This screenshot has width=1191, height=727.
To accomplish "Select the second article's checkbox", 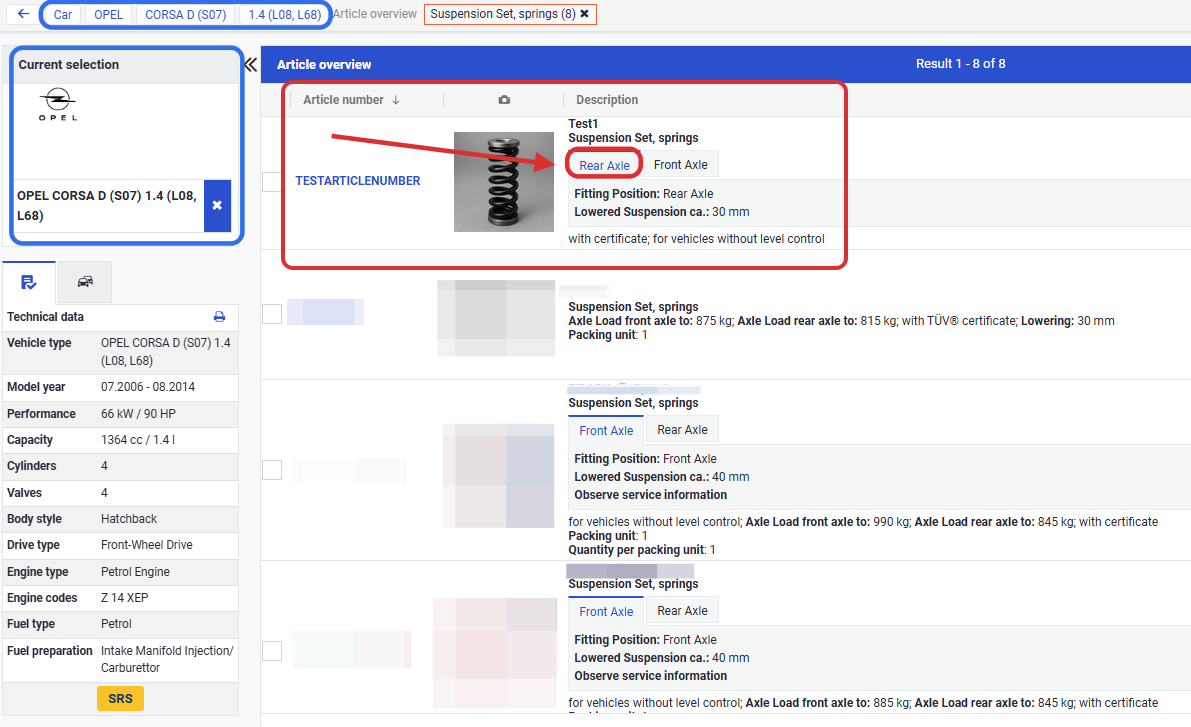I will [272, 314].
